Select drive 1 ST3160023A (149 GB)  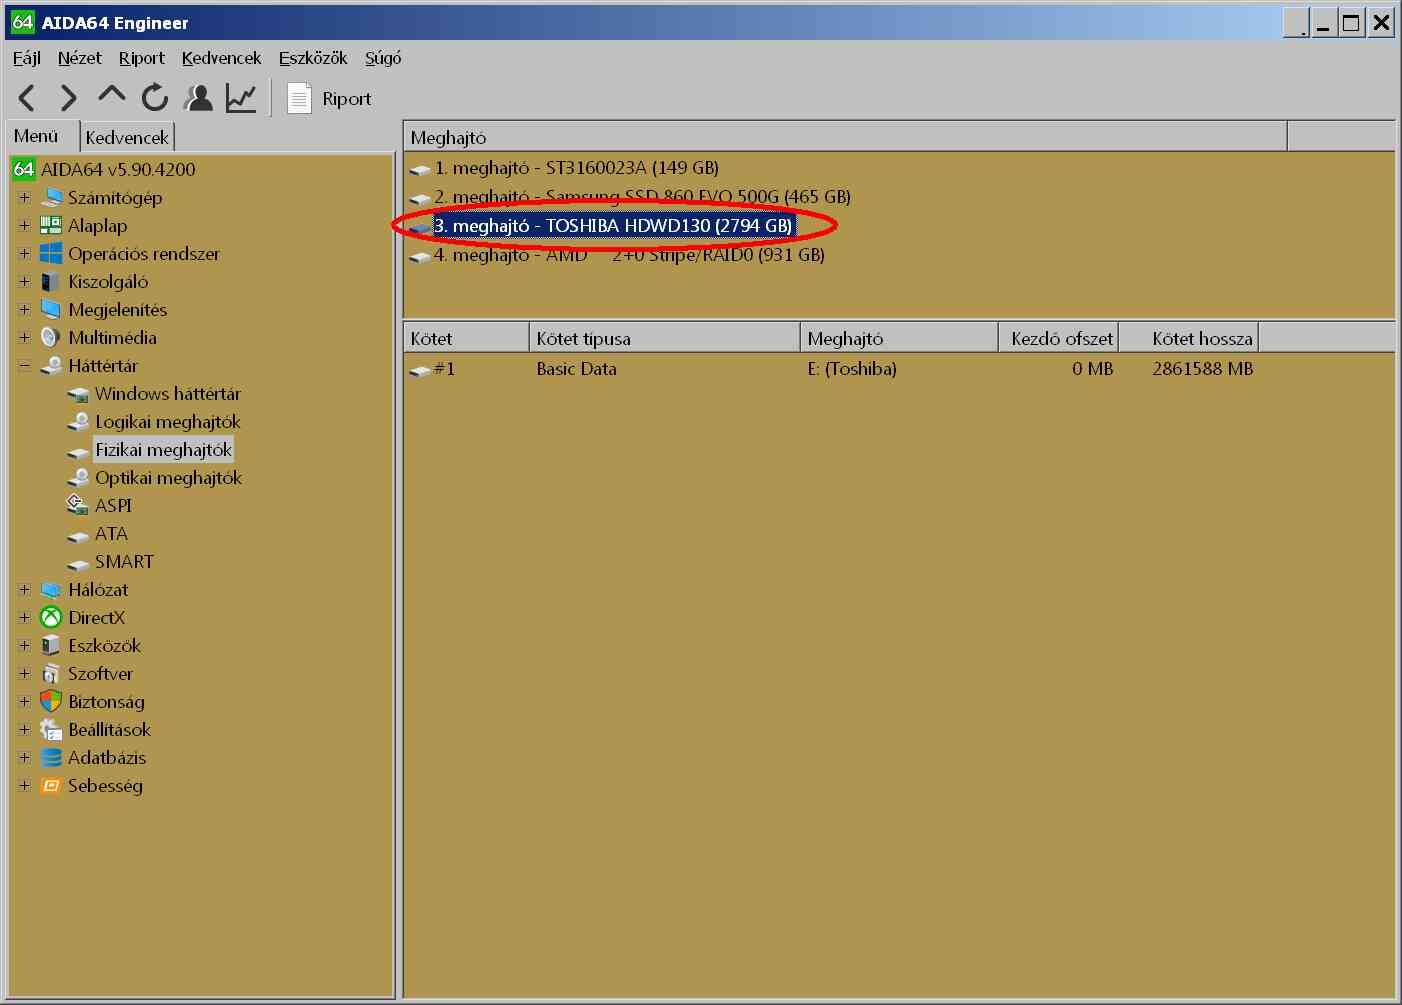[x=576, y=168]
